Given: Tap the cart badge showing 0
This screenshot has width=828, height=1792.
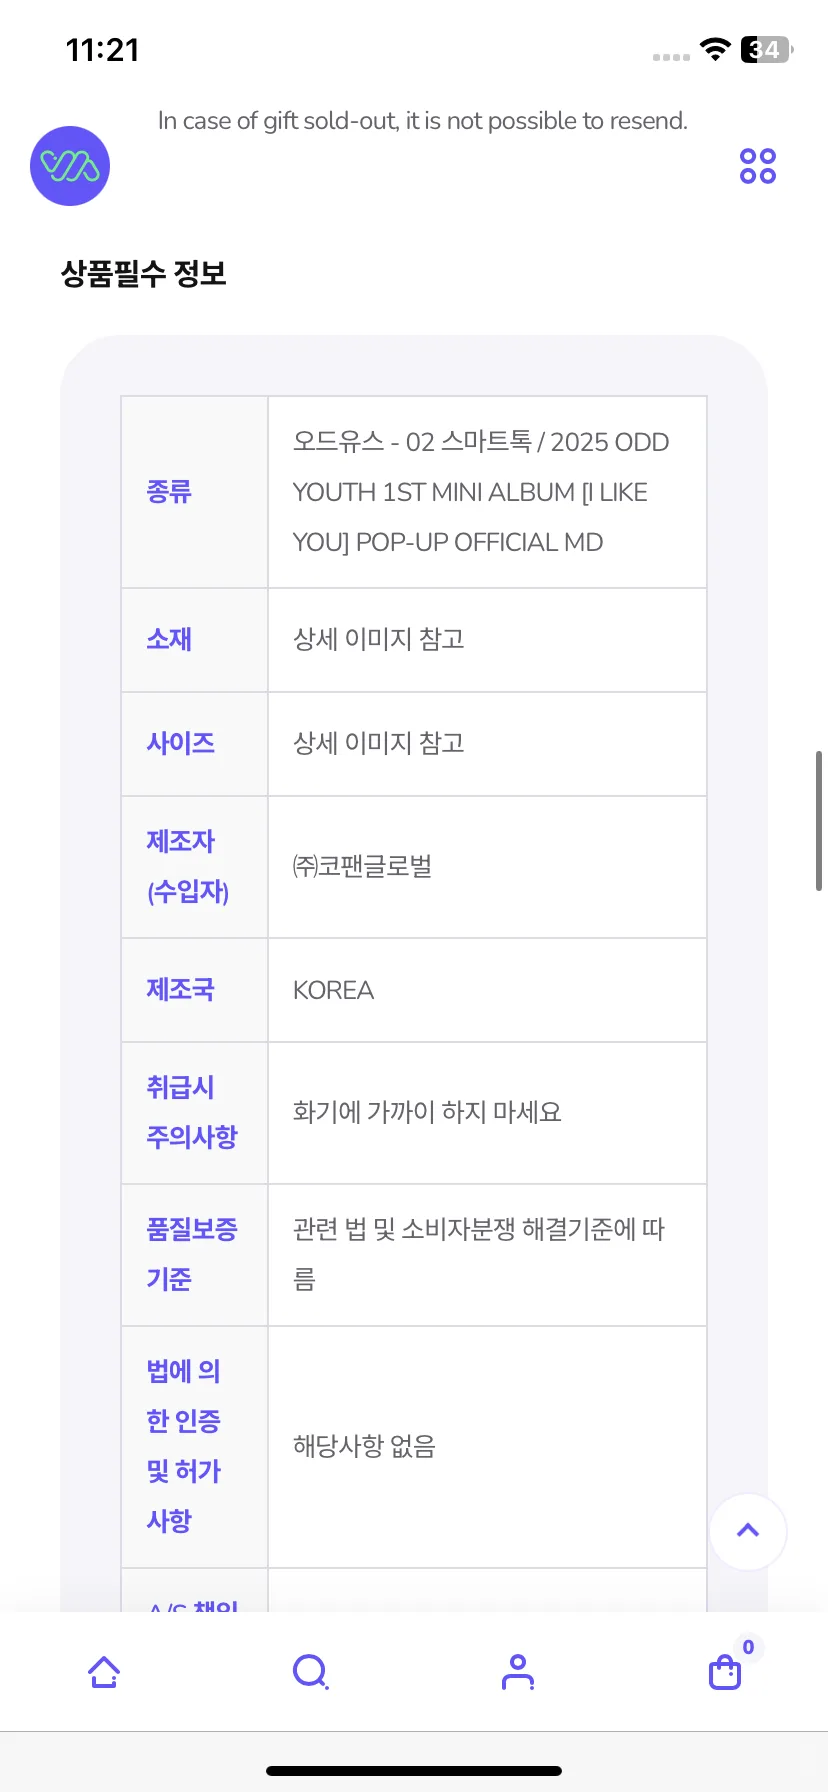Looking at the screenshot, I should (748, 1647).
